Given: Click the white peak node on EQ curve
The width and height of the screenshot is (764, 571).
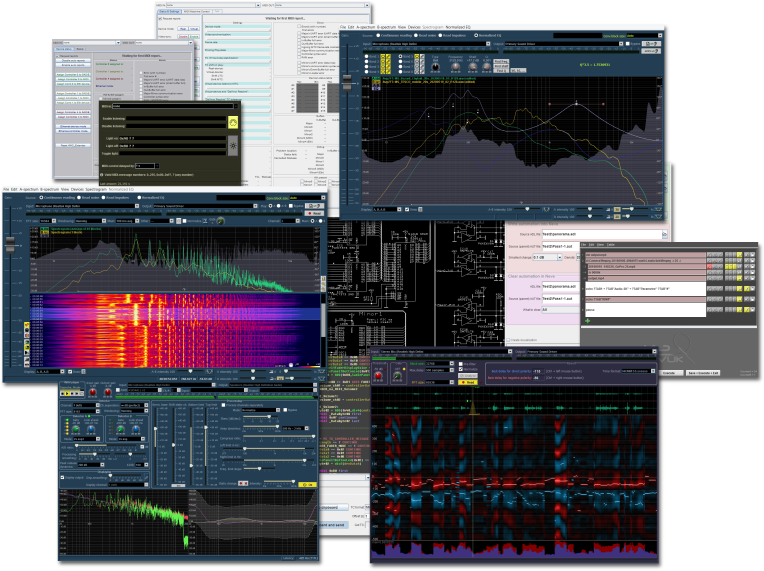Looking at the screenshot, I should 577,104.
